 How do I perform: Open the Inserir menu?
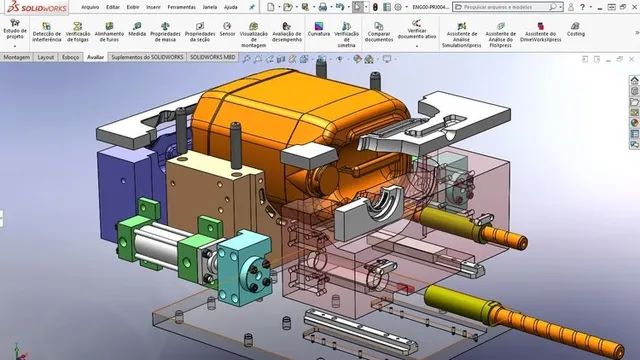pyautogui.click(x=153, y=7)
